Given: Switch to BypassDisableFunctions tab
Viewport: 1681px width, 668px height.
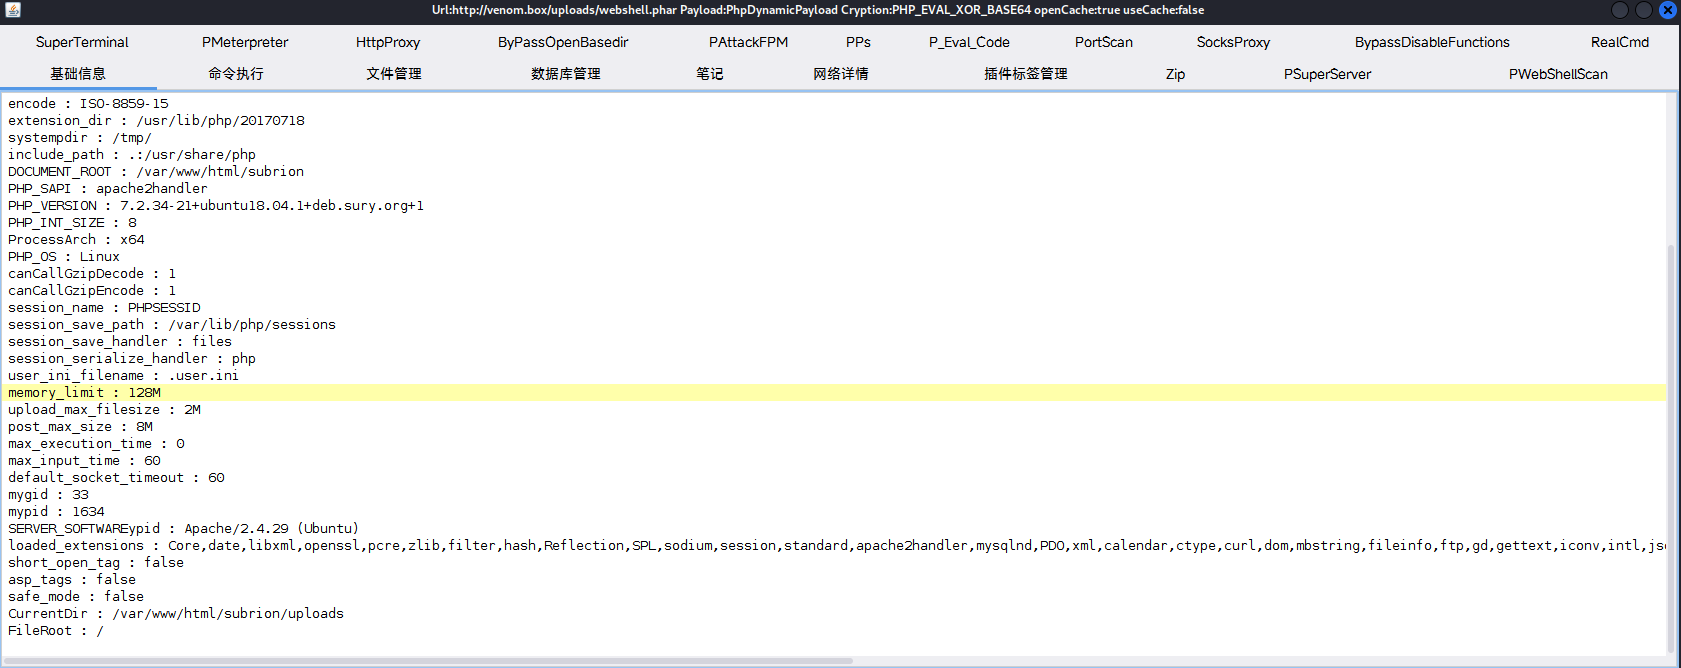Looking at the screenshot, I should (x=1432, y=42).
